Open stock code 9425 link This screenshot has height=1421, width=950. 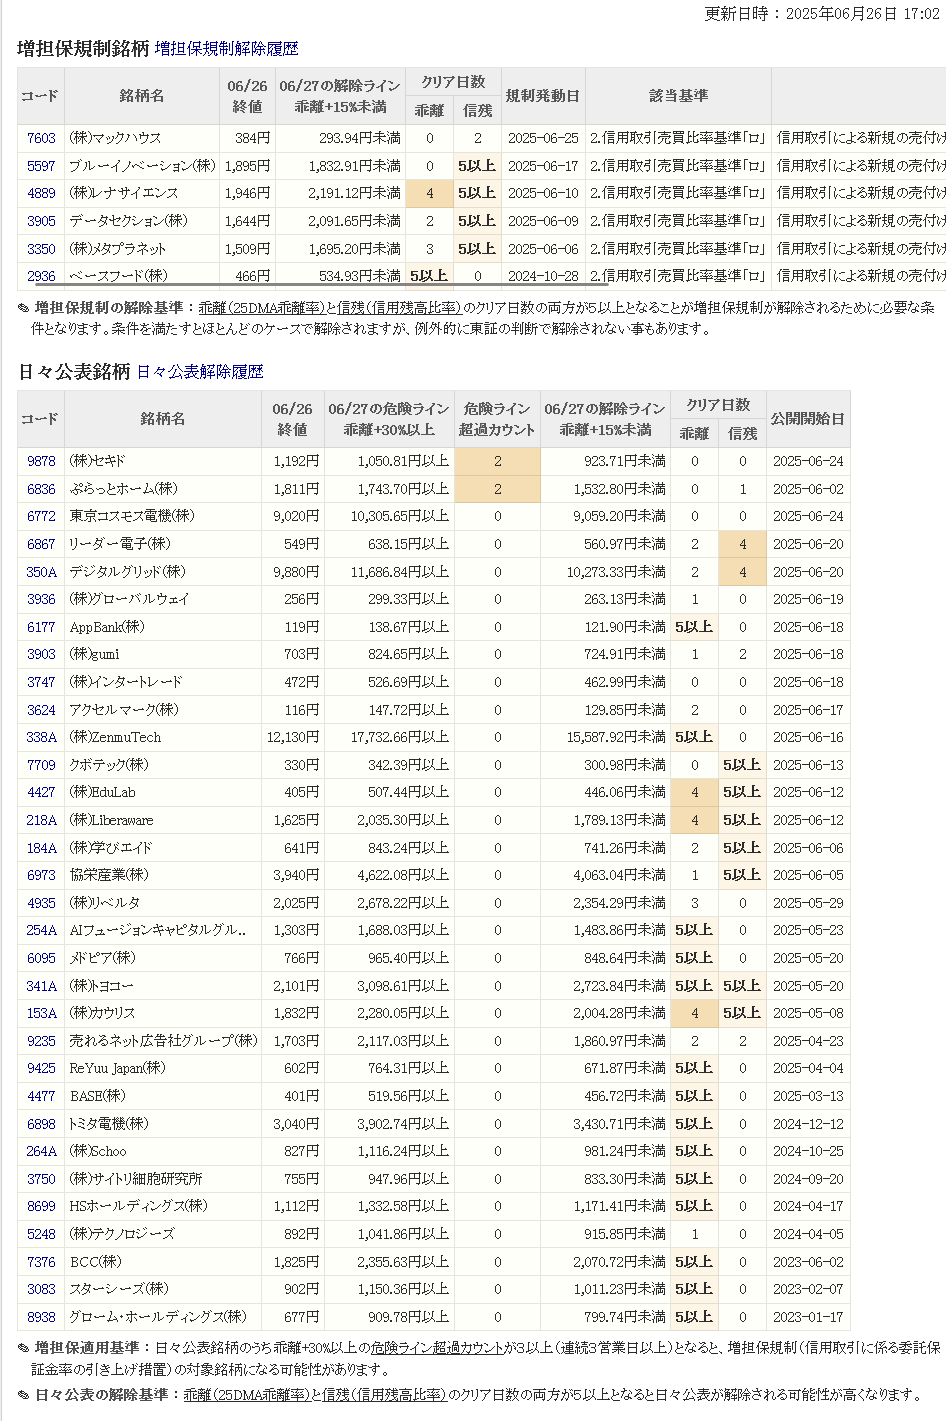coord(41,1068)
